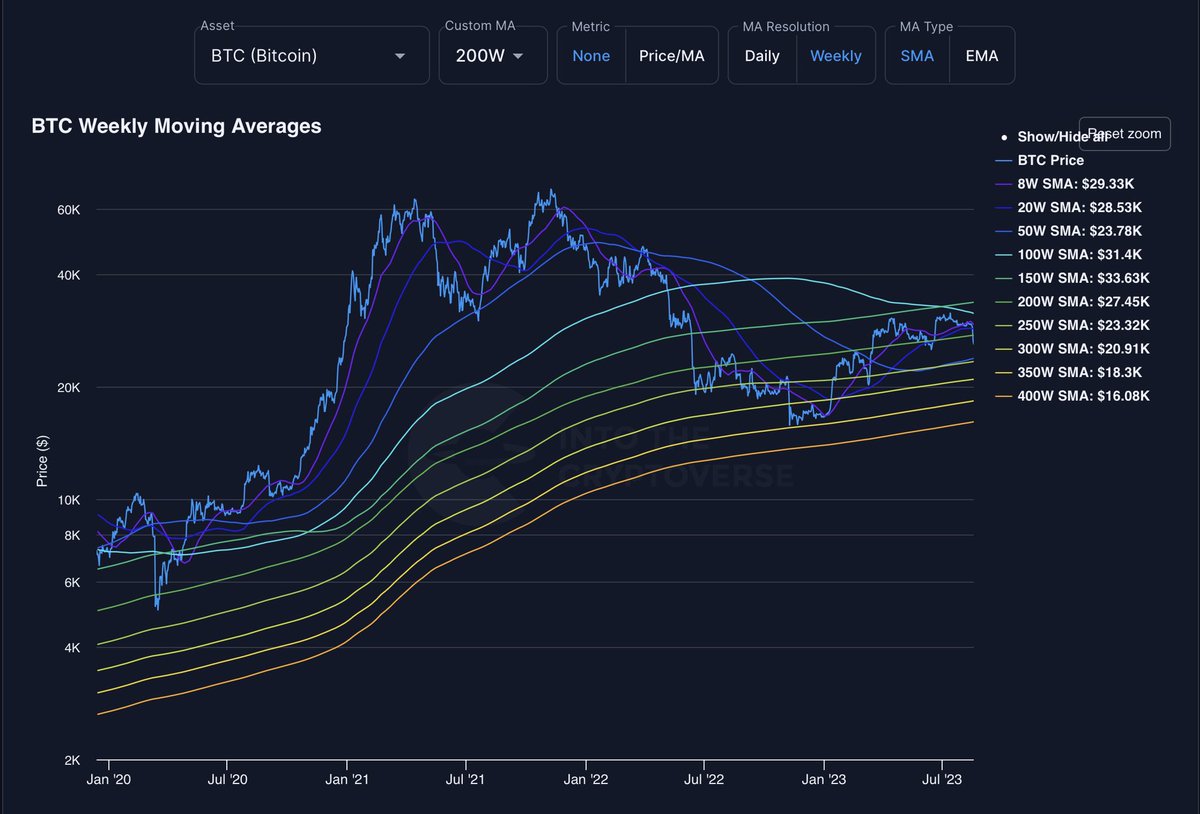
Task: Click the caret icon on the Custom MA selector
Action: pos(519,56)
